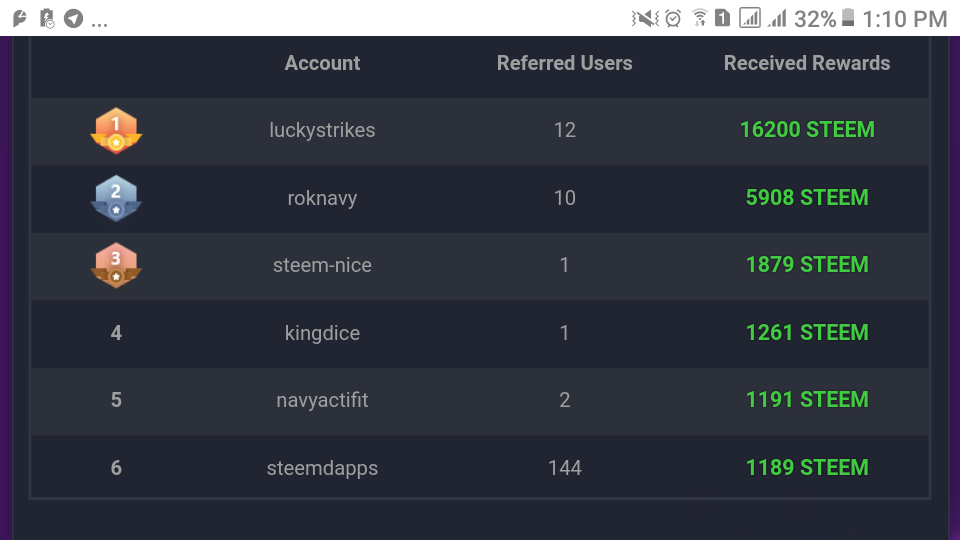
Task: Open the luckystrikes account
Action: coord(322,130)
